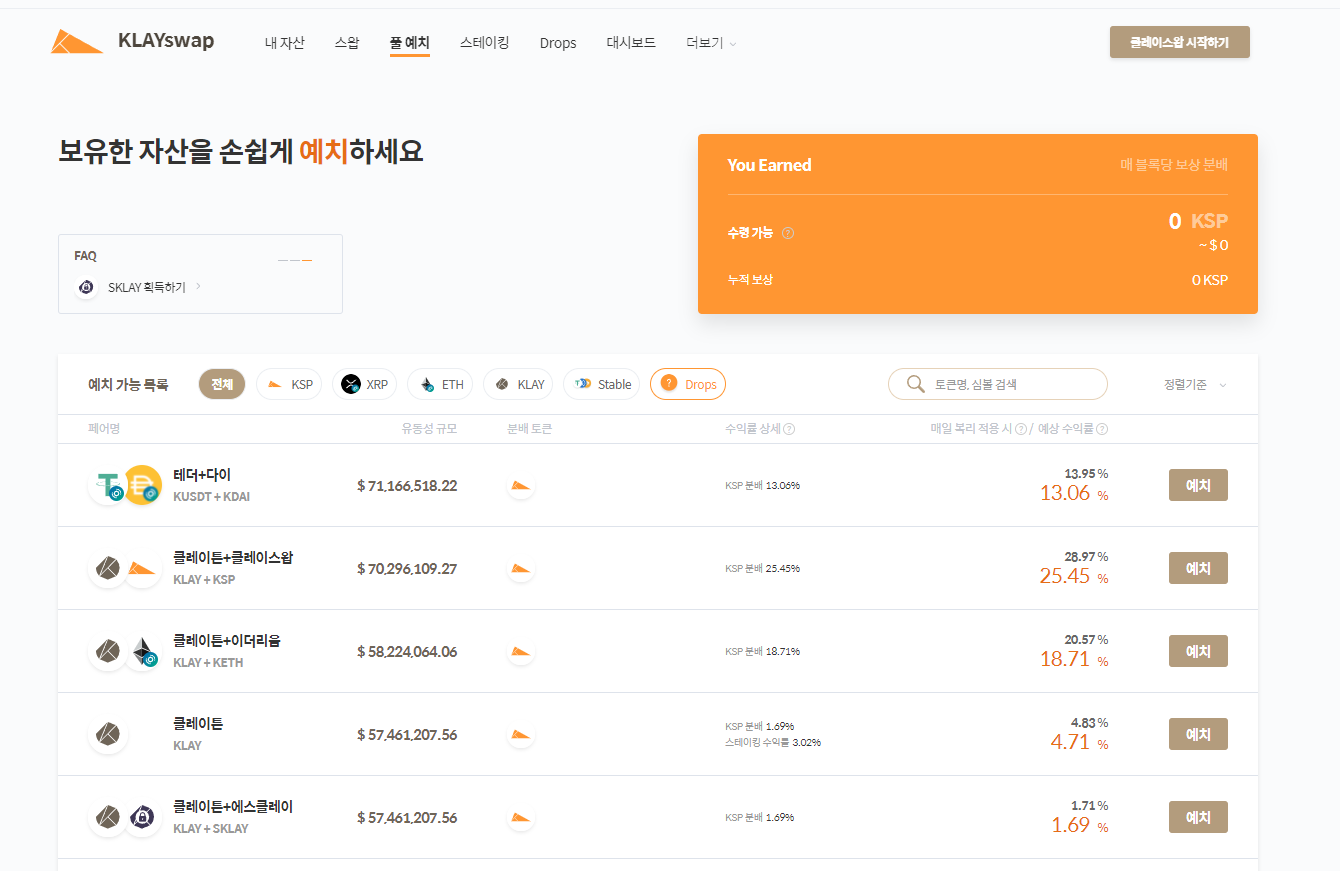1340x871 pixels.
Task: Click 클레이스왑 시작하기 button
Action: click(1180, 42)
